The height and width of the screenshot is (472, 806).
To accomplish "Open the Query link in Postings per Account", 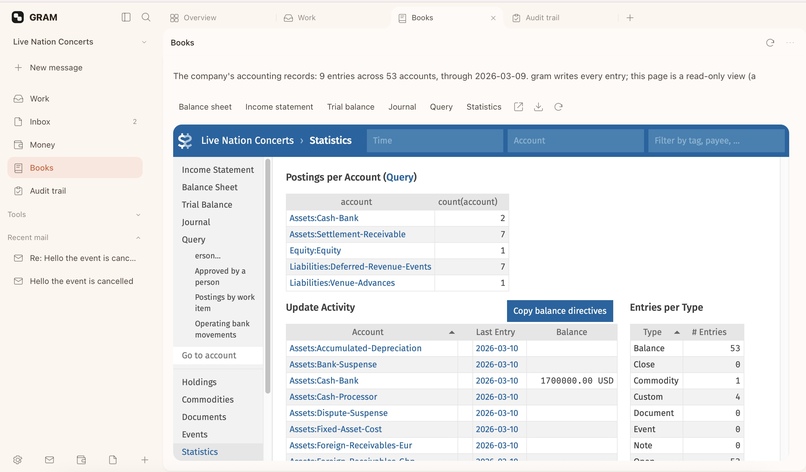I will [x=399, y=177].
